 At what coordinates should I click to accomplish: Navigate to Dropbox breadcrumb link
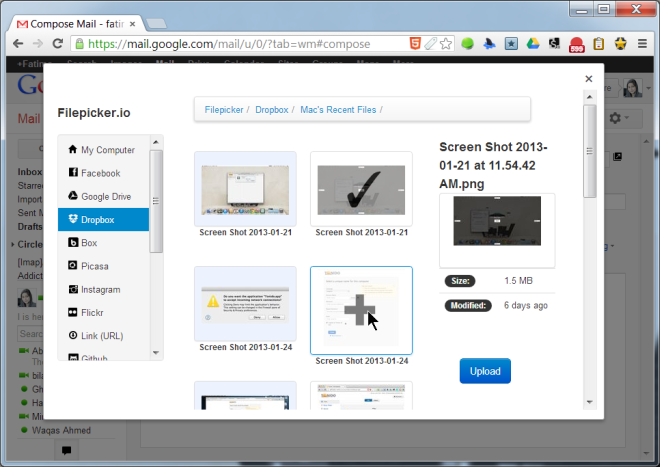tap(271, 110)
